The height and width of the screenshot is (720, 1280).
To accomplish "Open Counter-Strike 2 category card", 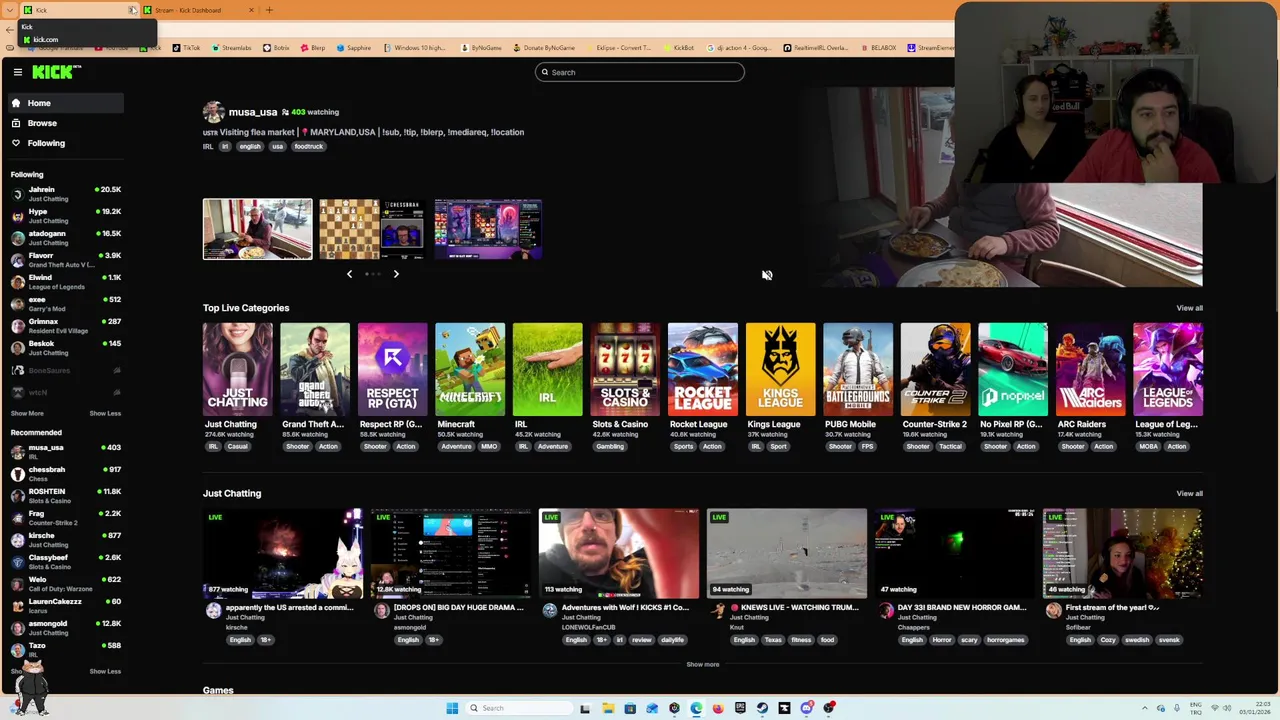I will click(935, 369).
